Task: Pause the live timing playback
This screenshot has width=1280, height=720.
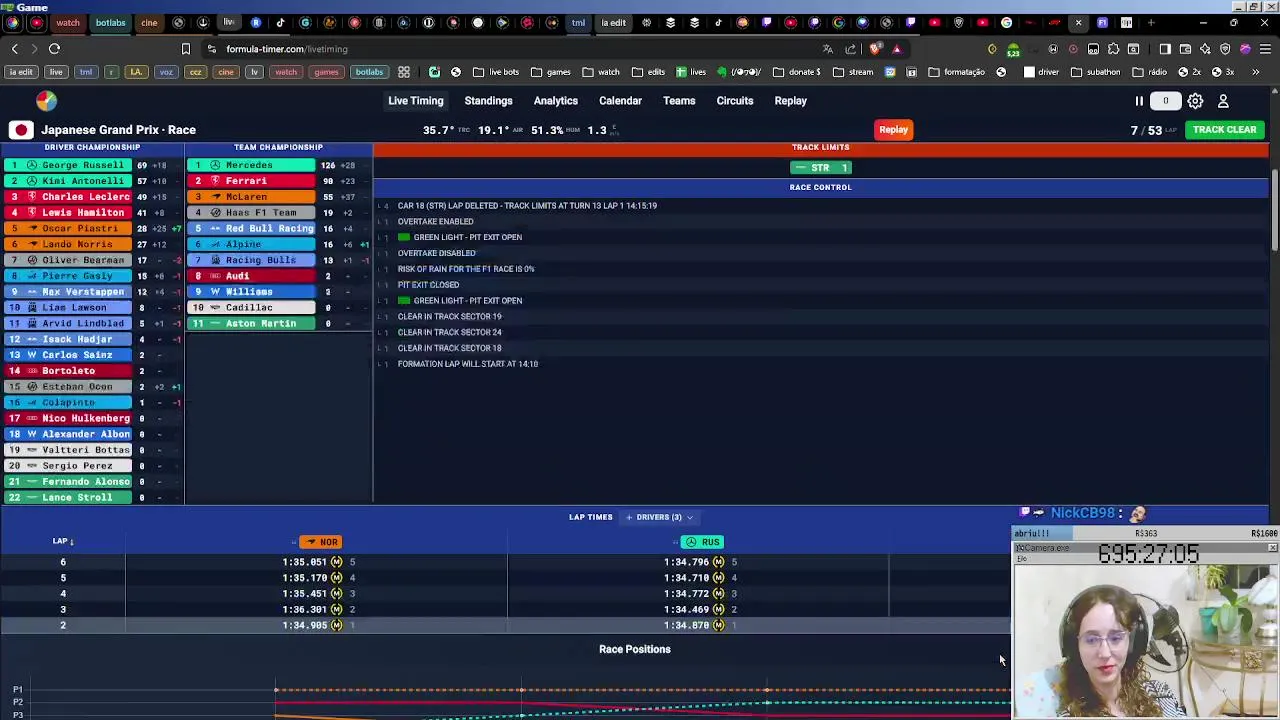Action: (x=1138, y=101)
